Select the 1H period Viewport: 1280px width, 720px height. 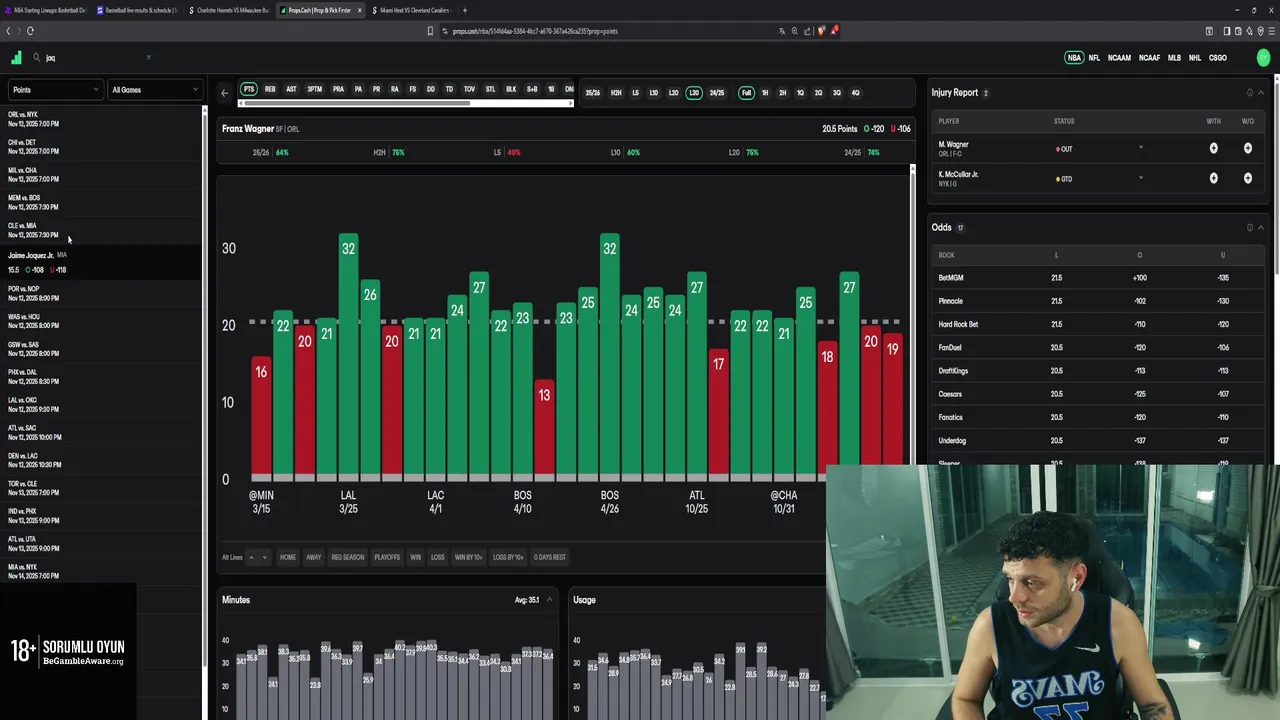[765, 93]
